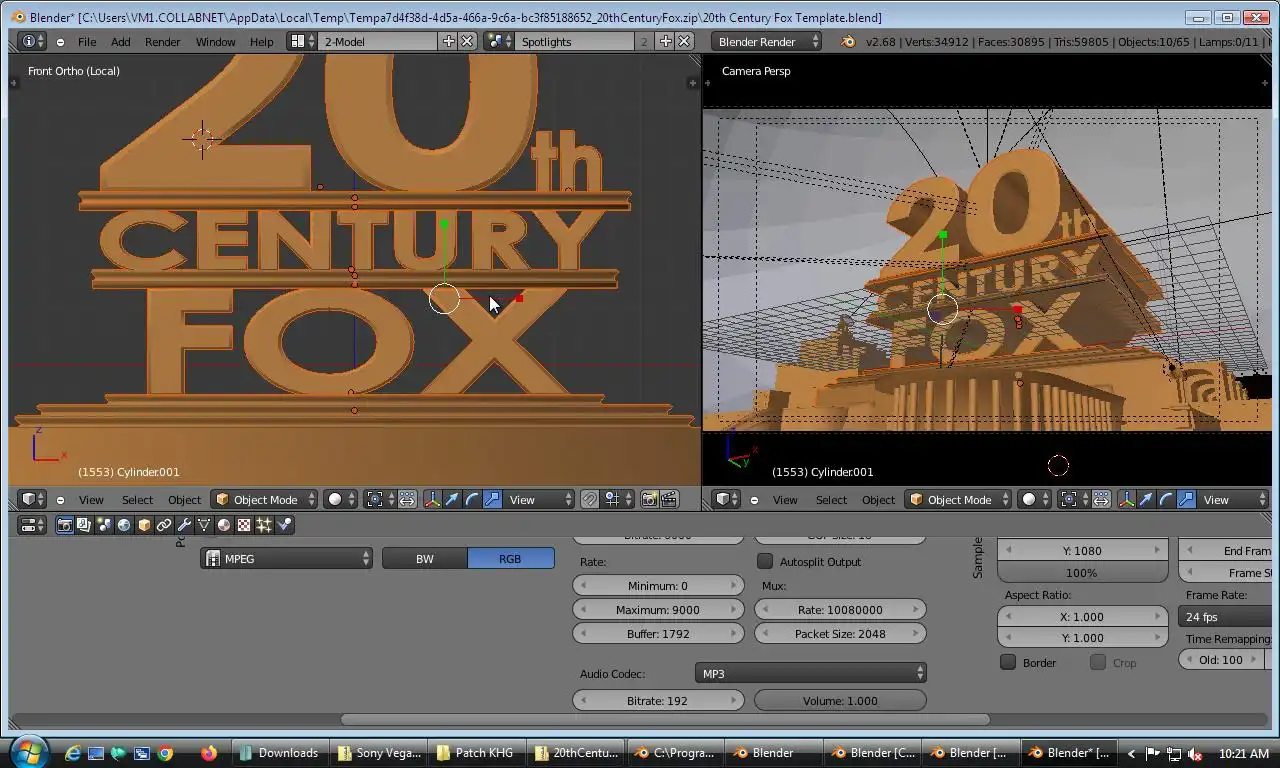The height and width of the screenshot is (768, 1280).
Task: Select rotate manipulator arc in Camera Persp viewport
Action: tap(1166, 499)
